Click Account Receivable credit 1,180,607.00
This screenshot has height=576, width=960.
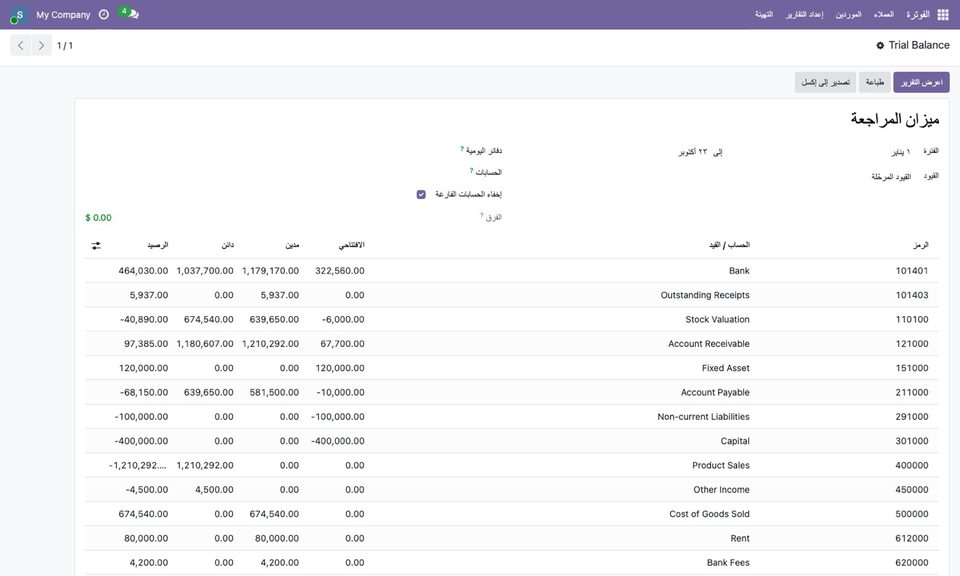tap(205, 344)
